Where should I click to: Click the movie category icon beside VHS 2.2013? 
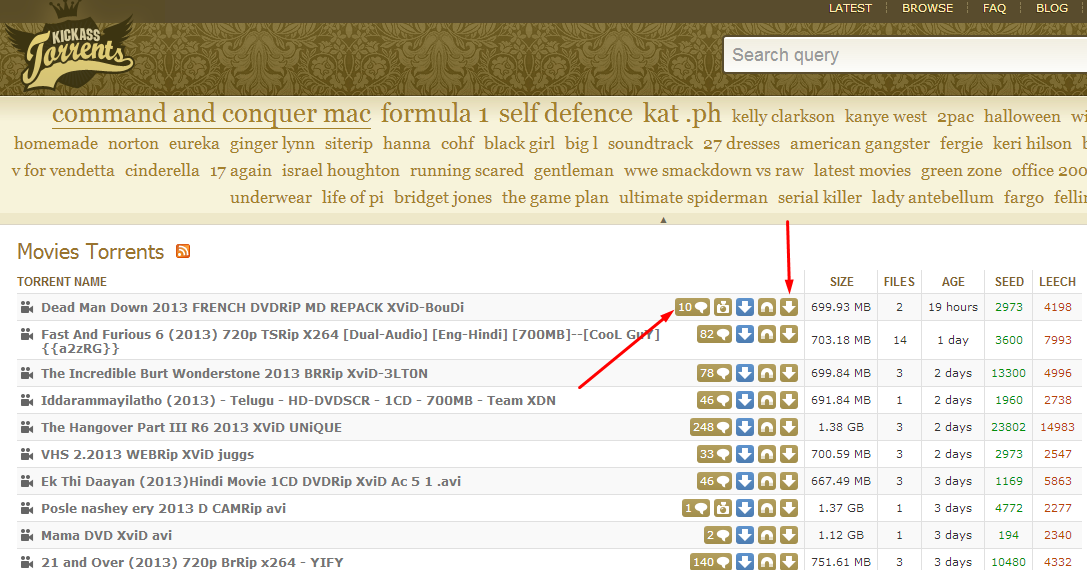coord(27,454)
